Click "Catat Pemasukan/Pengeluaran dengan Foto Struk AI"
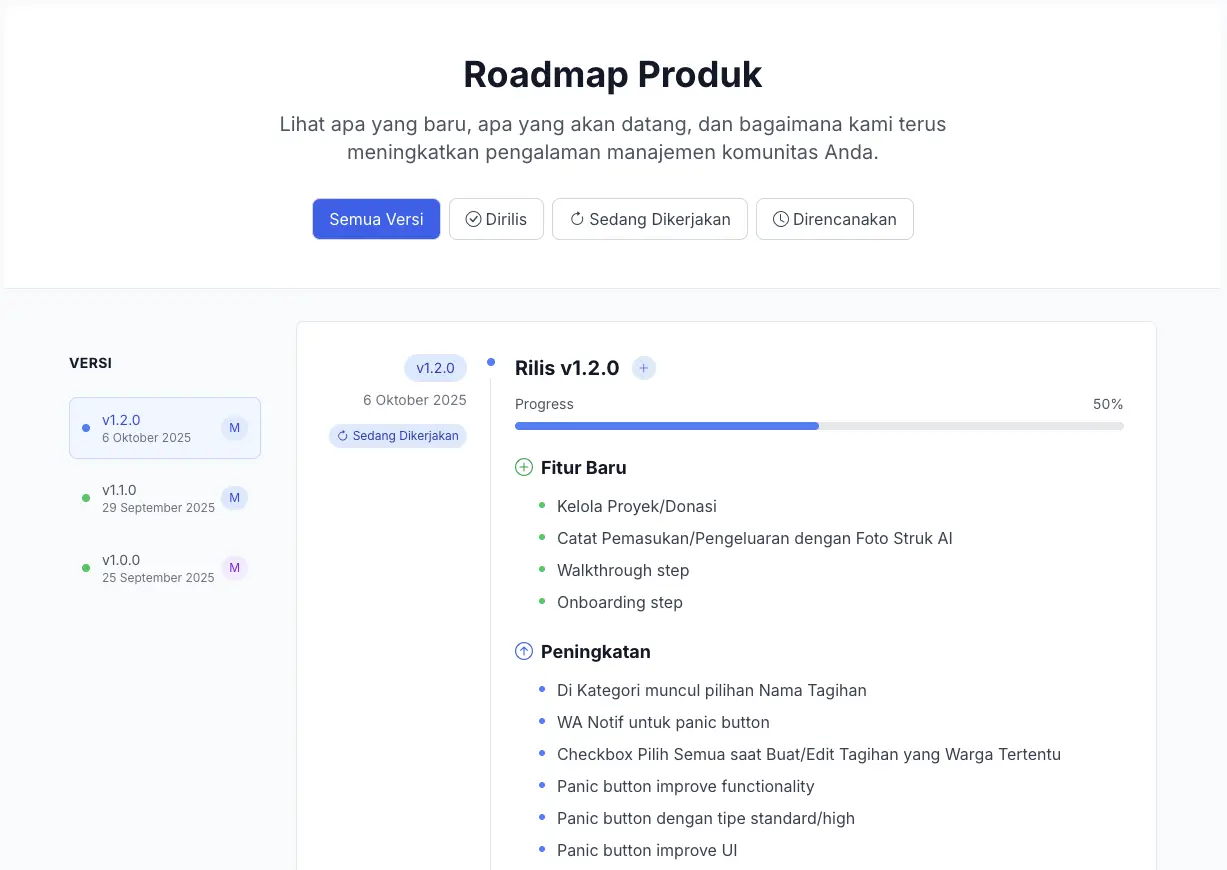1227x870 pixels. pos(755,538)
